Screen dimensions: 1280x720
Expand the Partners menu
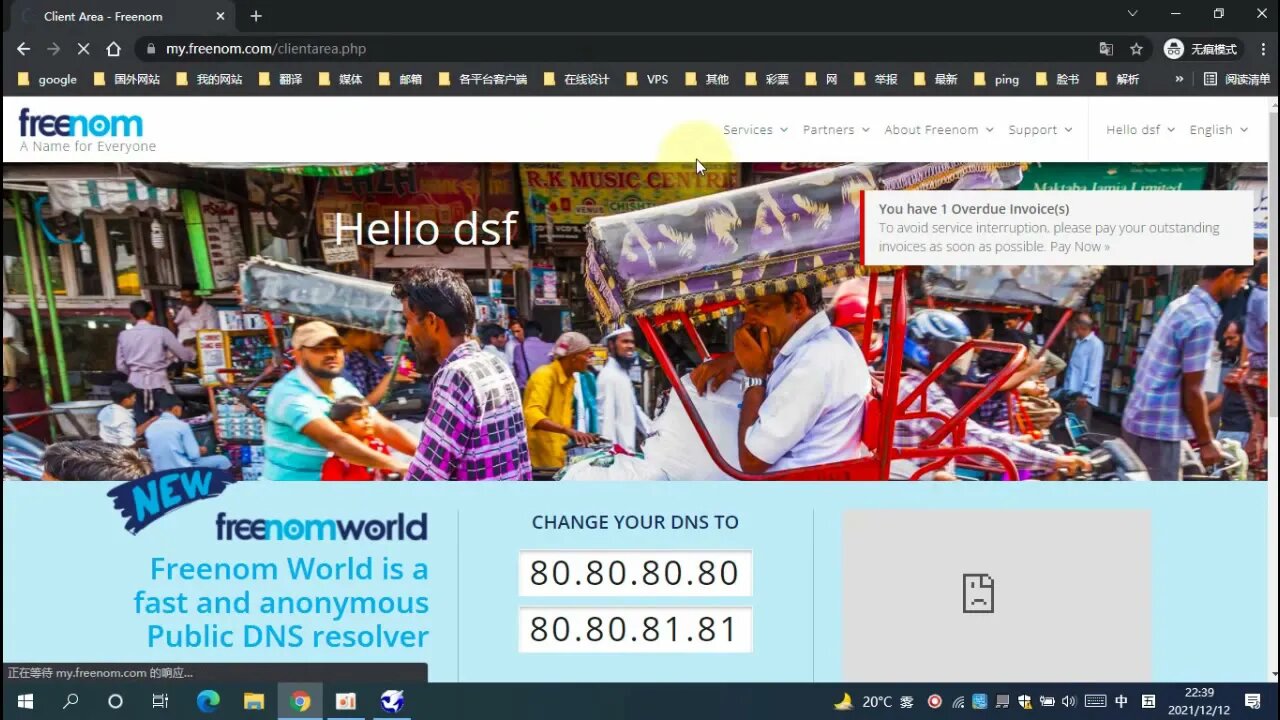coord(836,130)
